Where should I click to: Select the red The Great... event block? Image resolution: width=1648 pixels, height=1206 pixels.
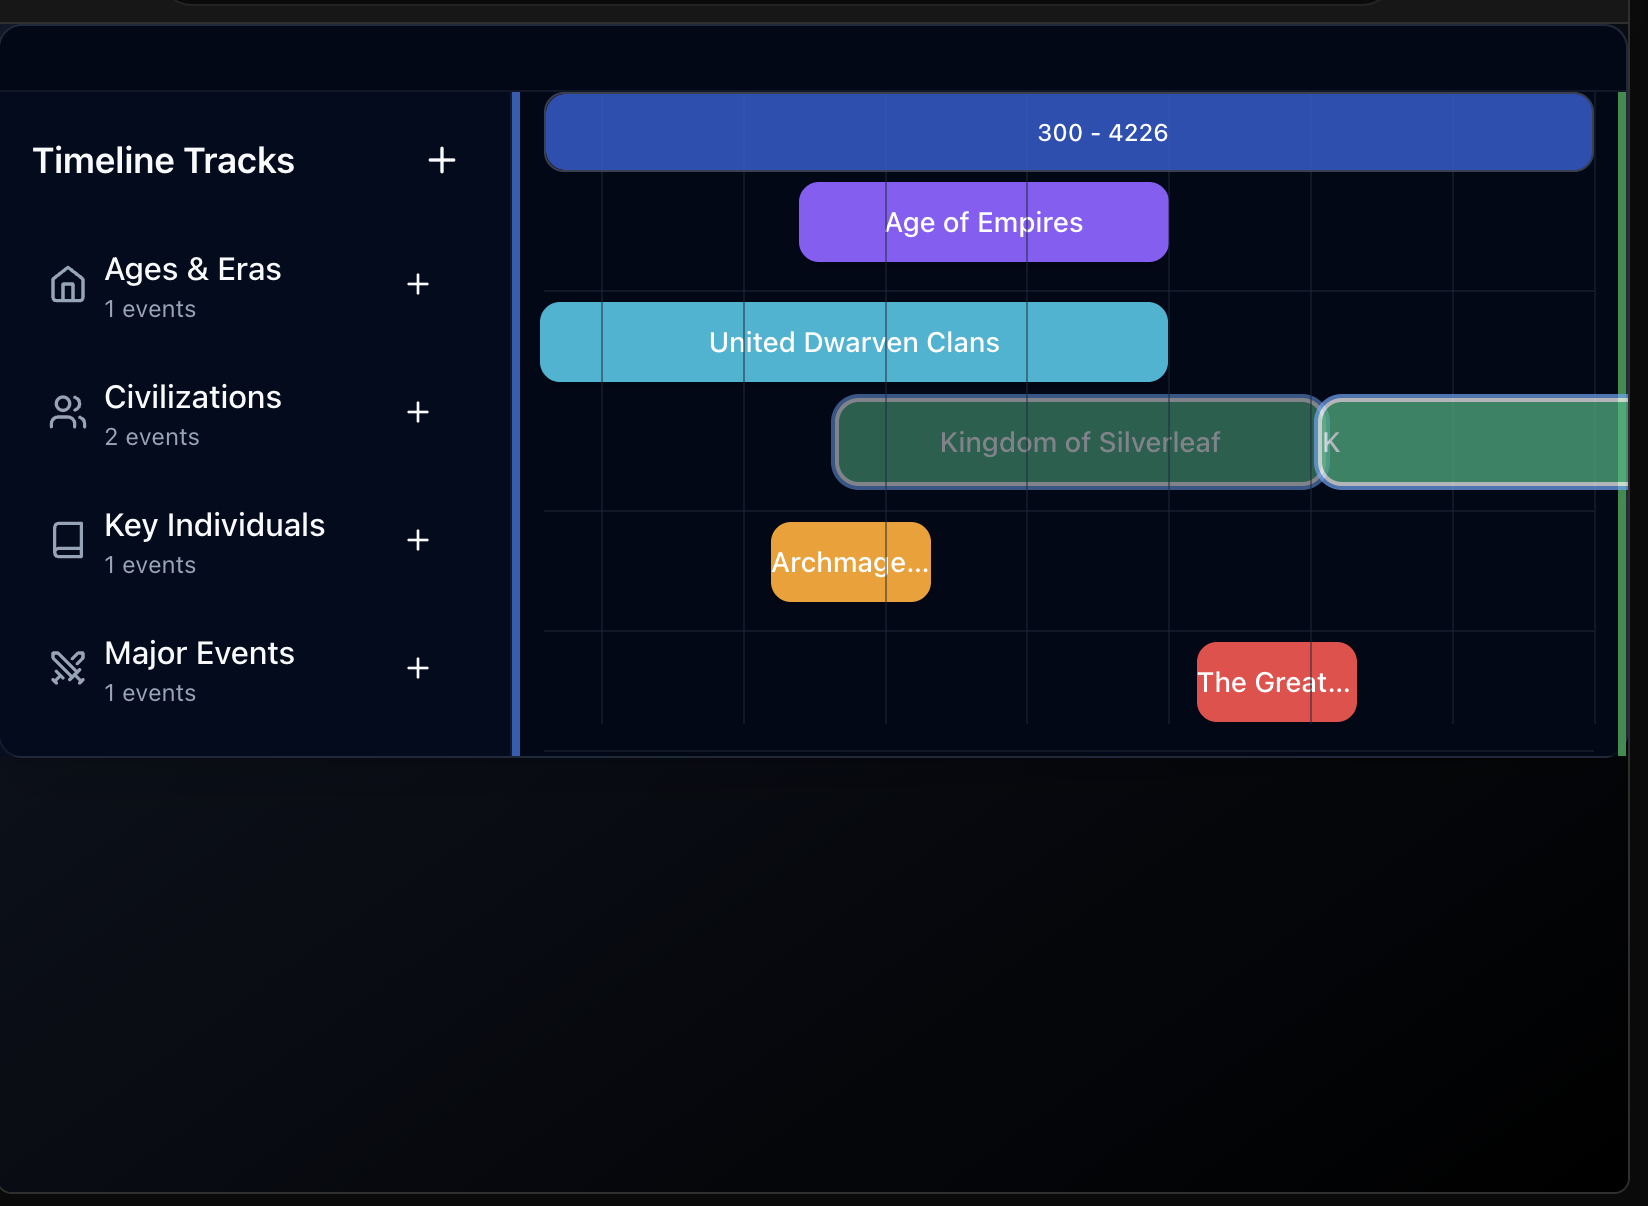[1277, 682]
